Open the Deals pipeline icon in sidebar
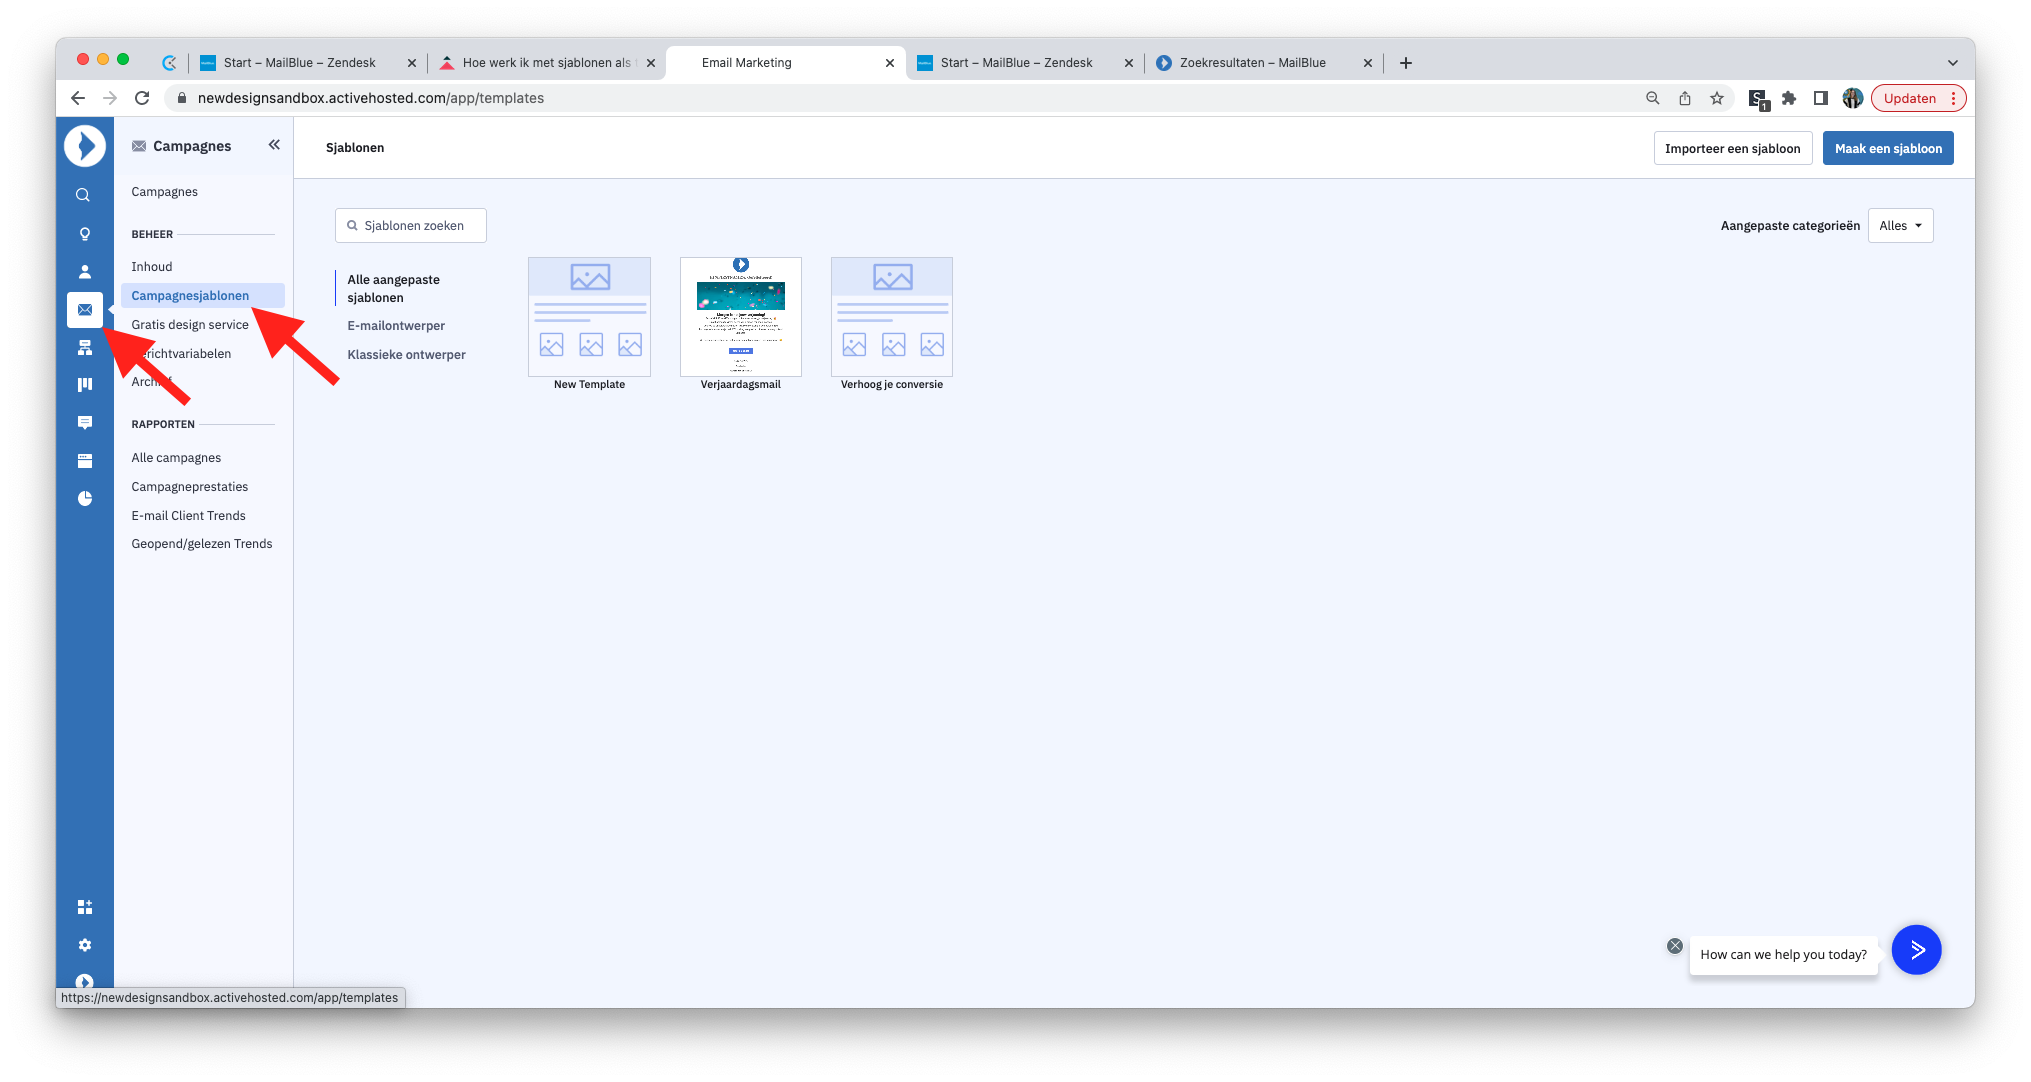Image resolution: width=2031 pixels, height=1082 pixels. coord(84,384)
